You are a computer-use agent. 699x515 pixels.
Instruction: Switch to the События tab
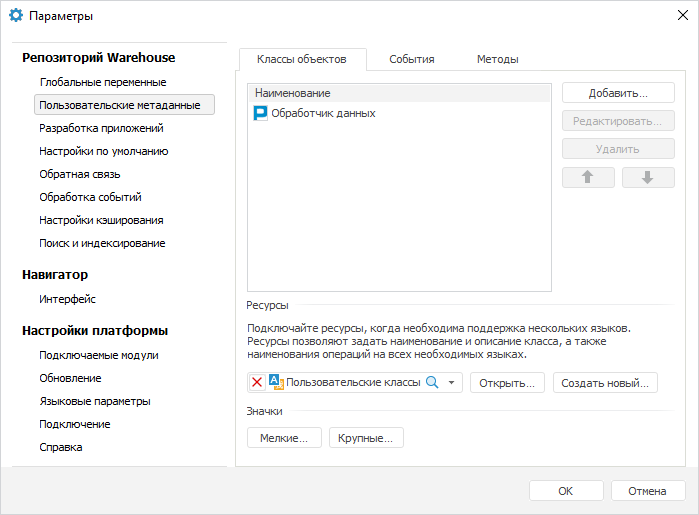pos(411,59)
